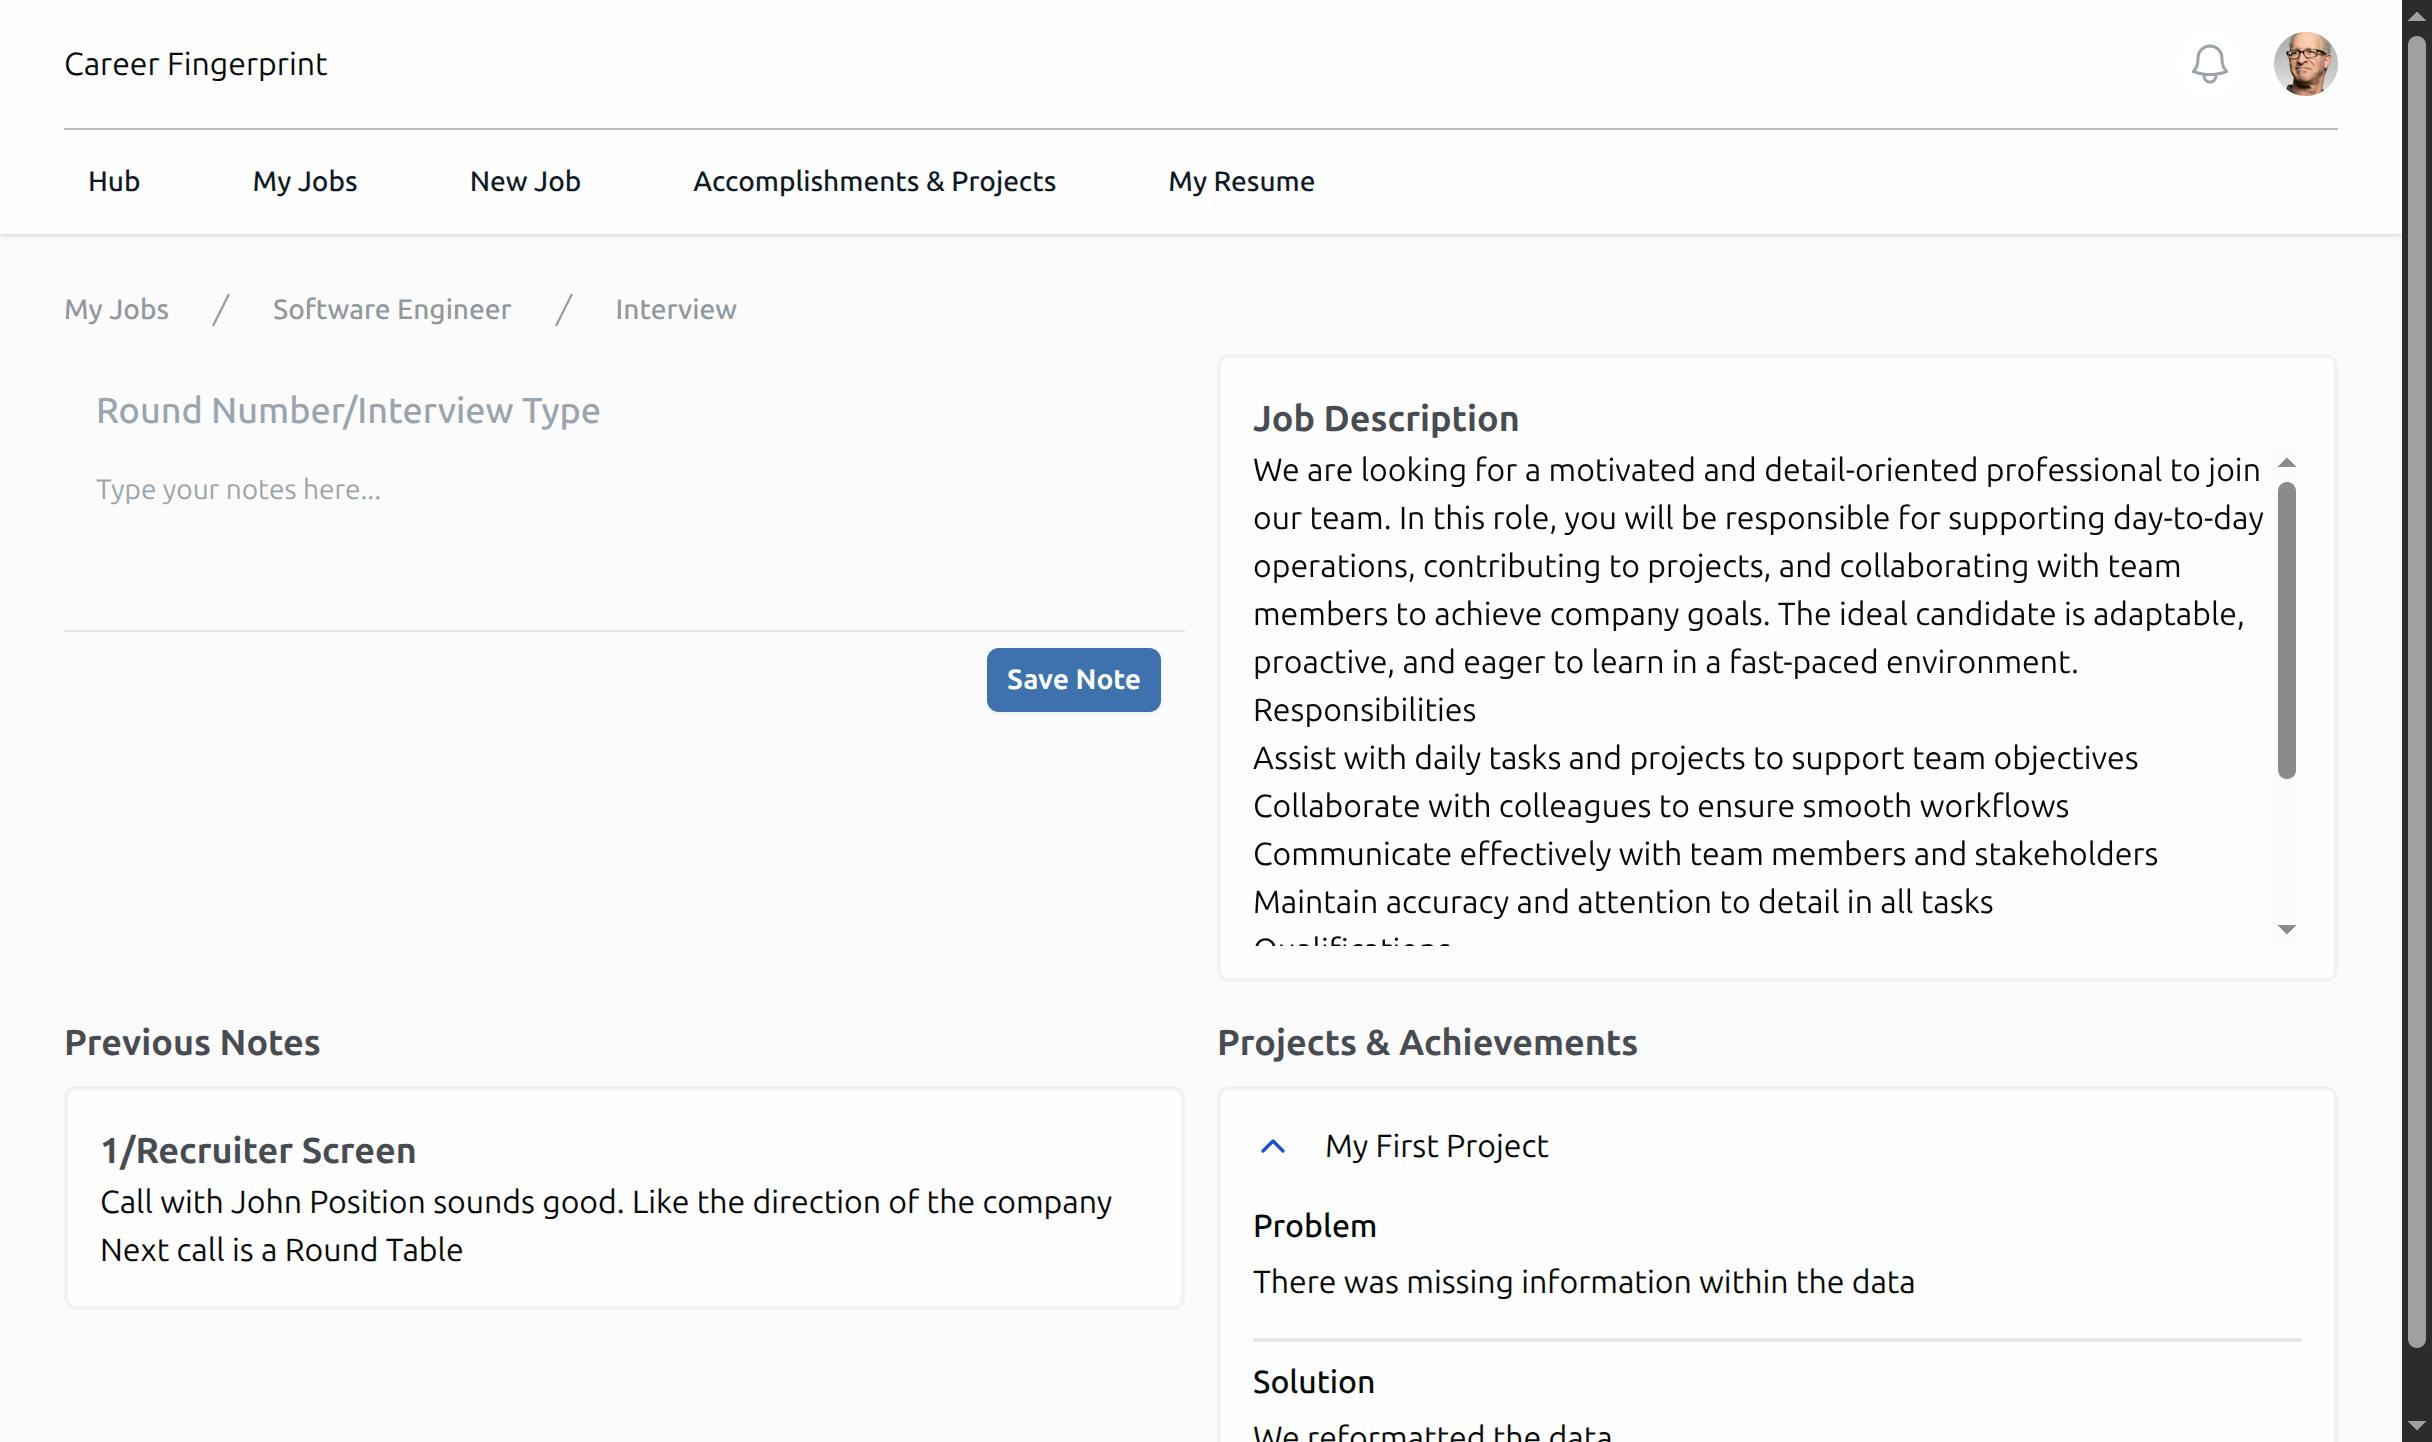Click the Interview breadcrumb item
Image resolution: width=2432 pixels, height=1442 pixels.
pyautogui.click(x=676, y=309)
